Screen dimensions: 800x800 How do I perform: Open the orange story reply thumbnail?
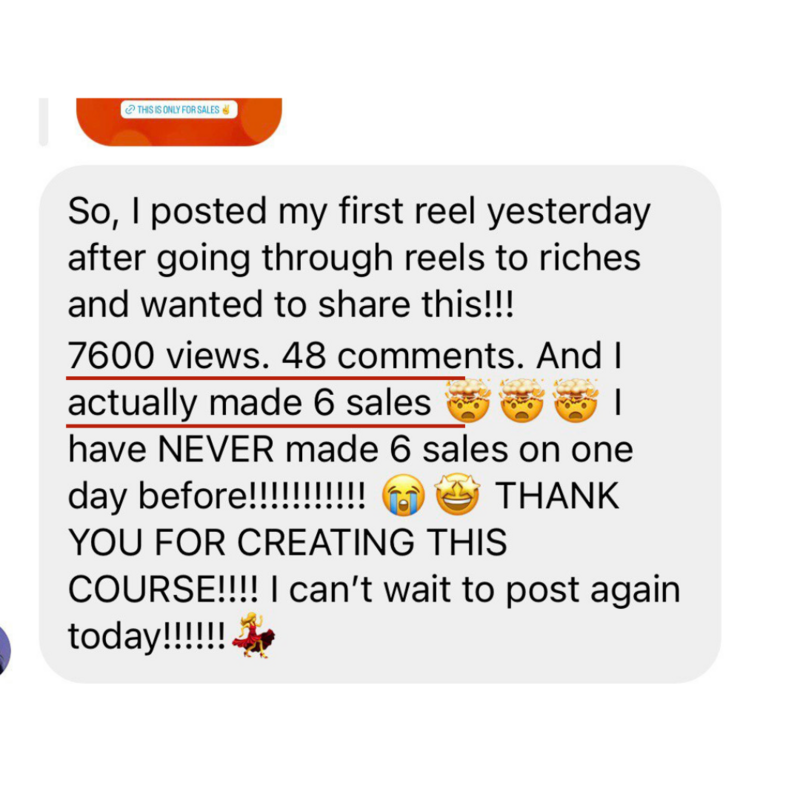click(x=179, y=122)
